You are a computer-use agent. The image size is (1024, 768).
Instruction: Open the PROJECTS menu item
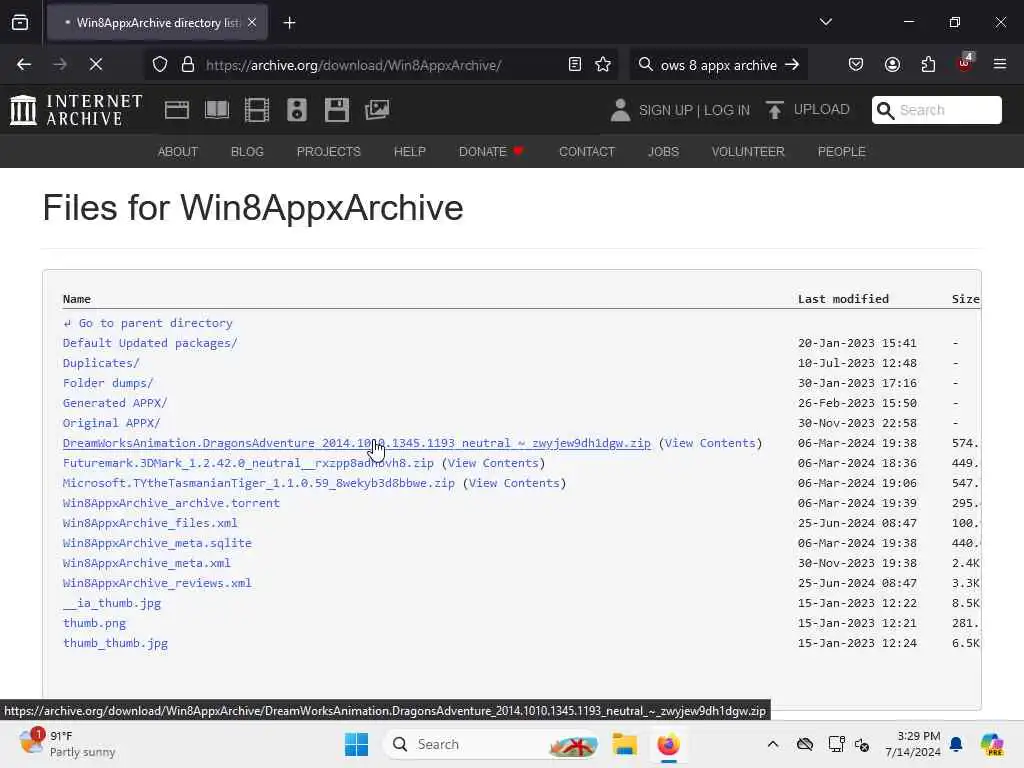328,152
